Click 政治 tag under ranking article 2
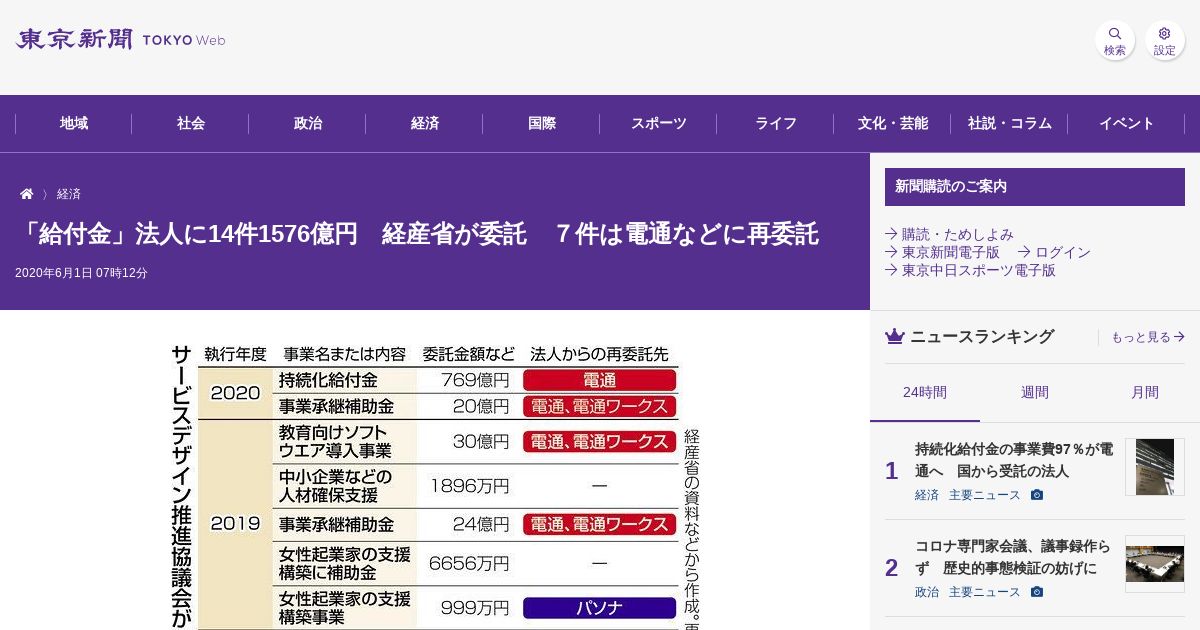This screenshot has width=1200, height=630. coord(927,592)
